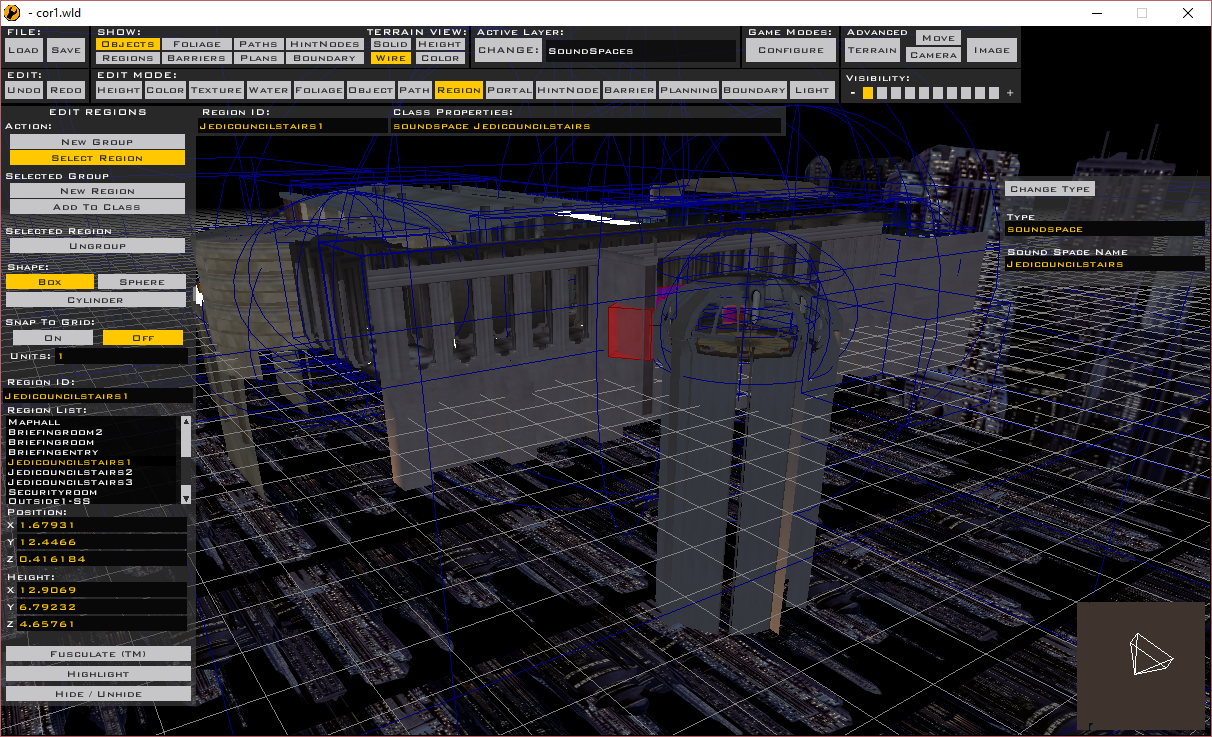Switch to Light edit mode
The image size is (1212, 737).
click(812, 90)
